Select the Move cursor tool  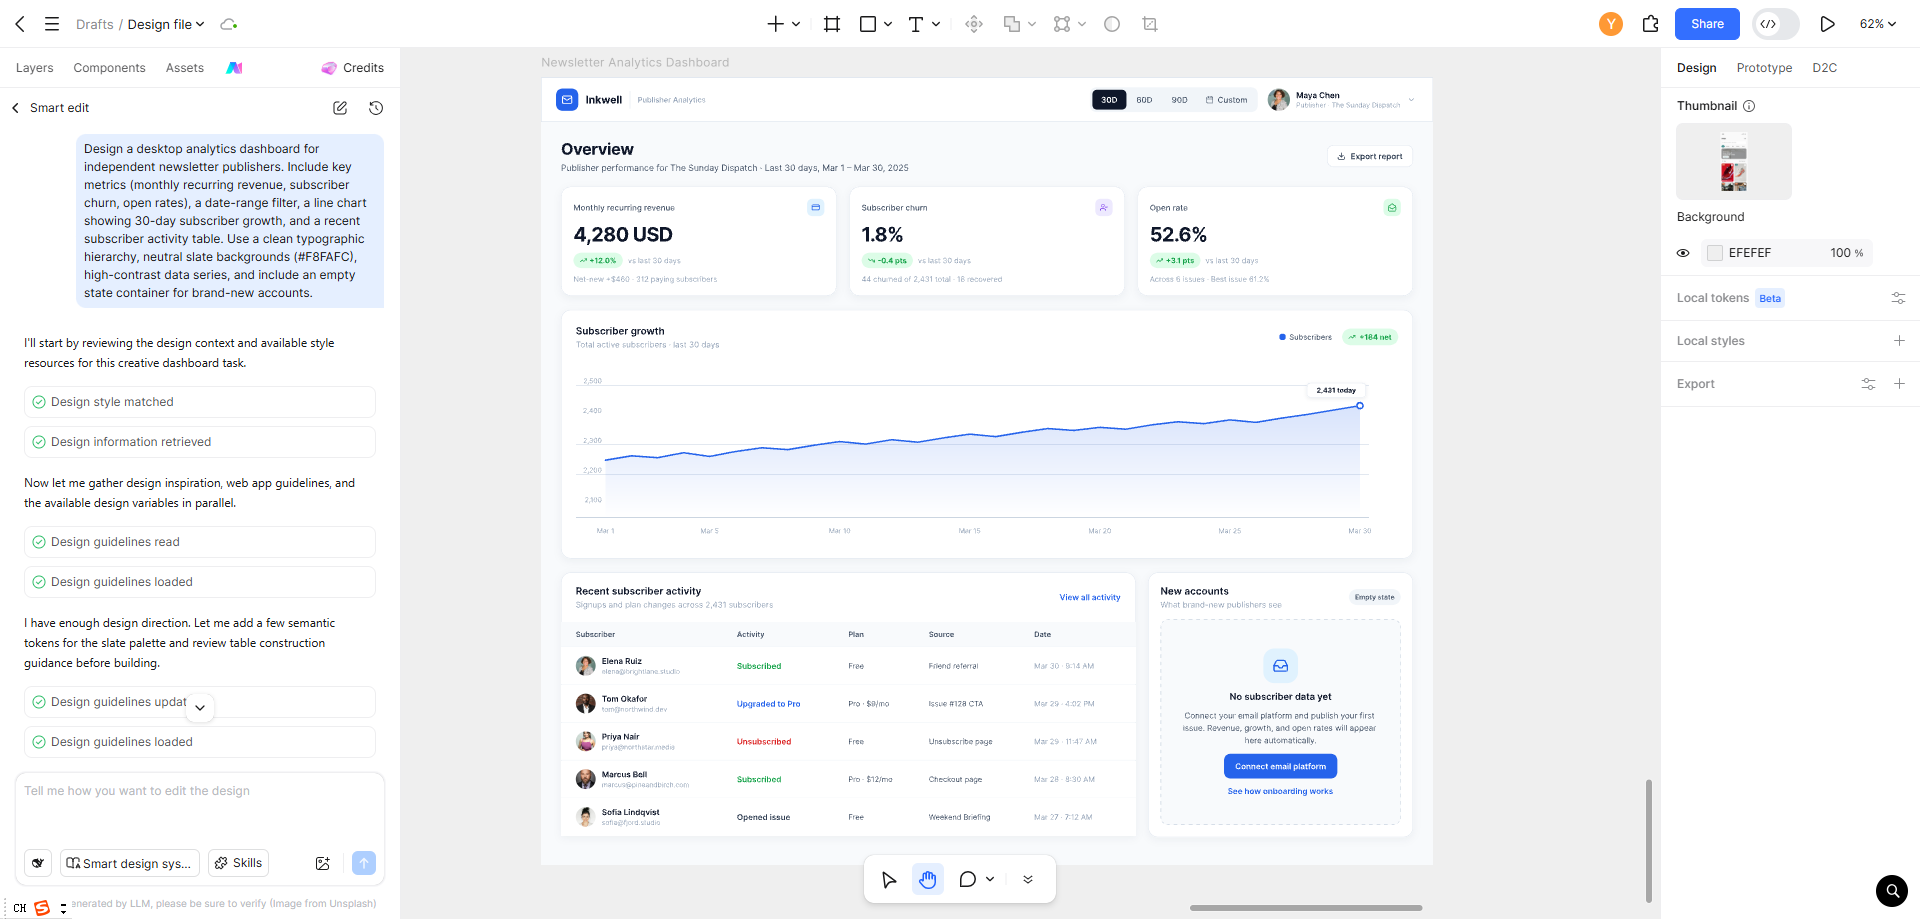(889, 879)
